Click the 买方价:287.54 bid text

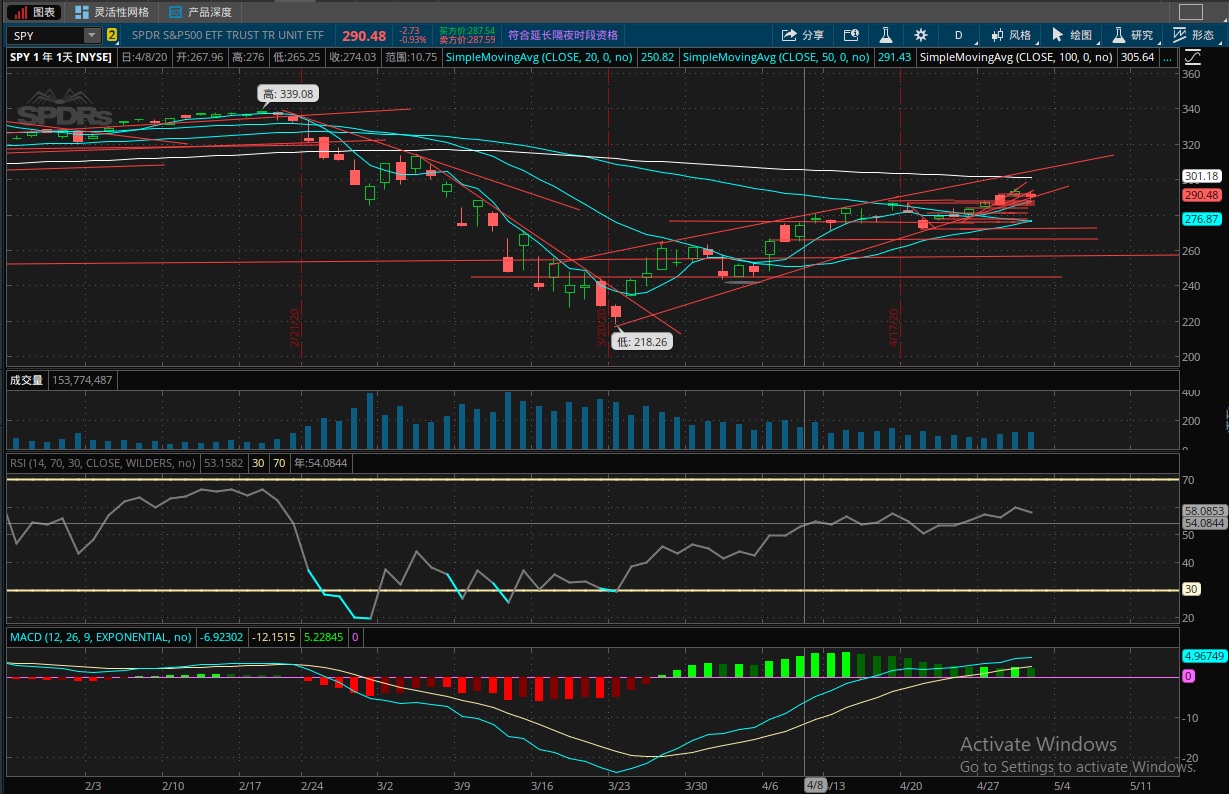pyautogui.click(x=467, y=30)
